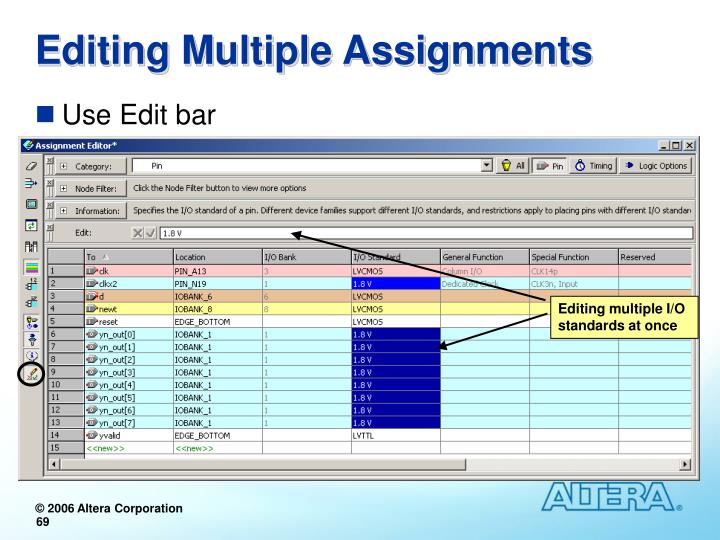Click the numbered node icon labeled 12
The image size is (720, 540).
point(32,284)
